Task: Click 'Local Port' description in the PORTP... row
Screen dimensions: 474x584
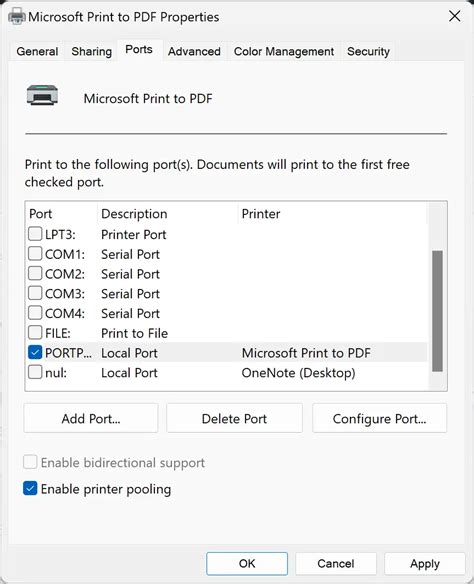Action: point(129,353)
